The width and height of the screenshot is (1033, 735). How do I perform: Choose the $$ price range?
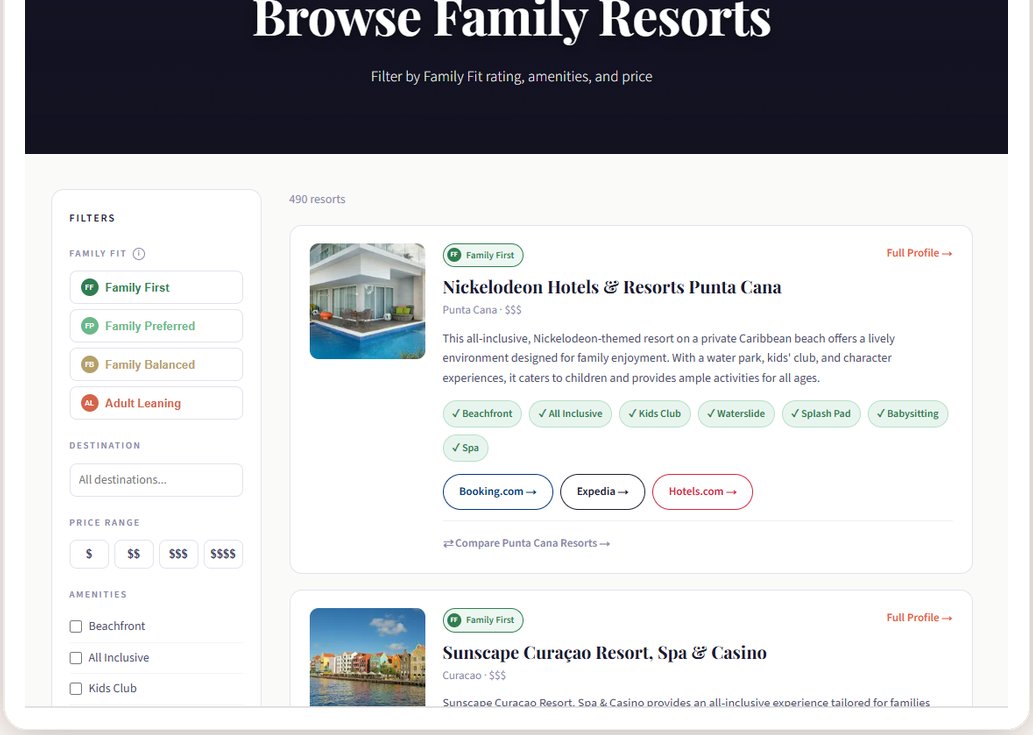point(134,554)
